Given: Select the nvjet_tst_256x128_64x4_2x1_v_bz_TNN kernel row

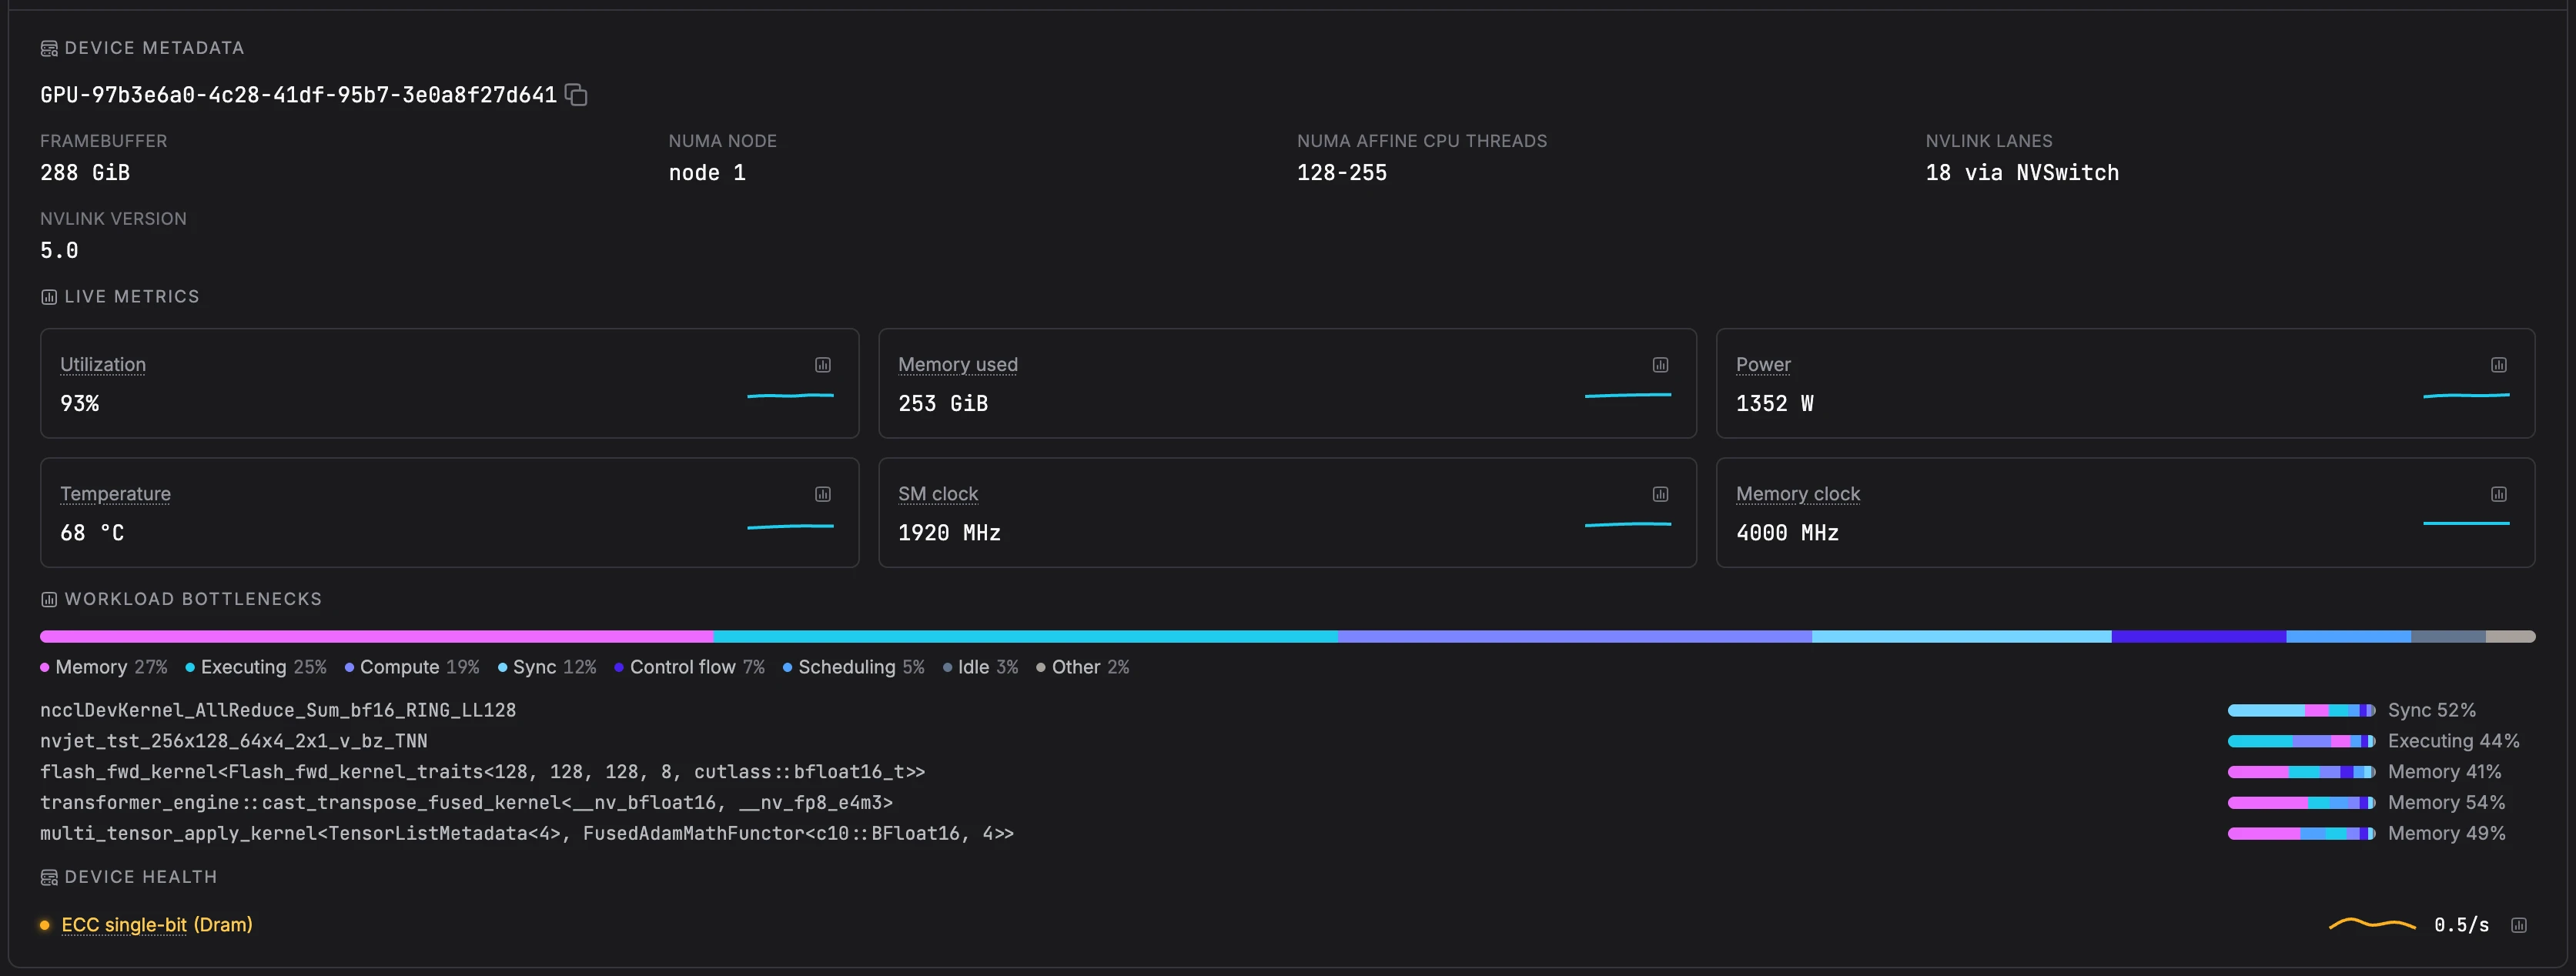Looking at the screenshot, I should [x=1287, y=741].
